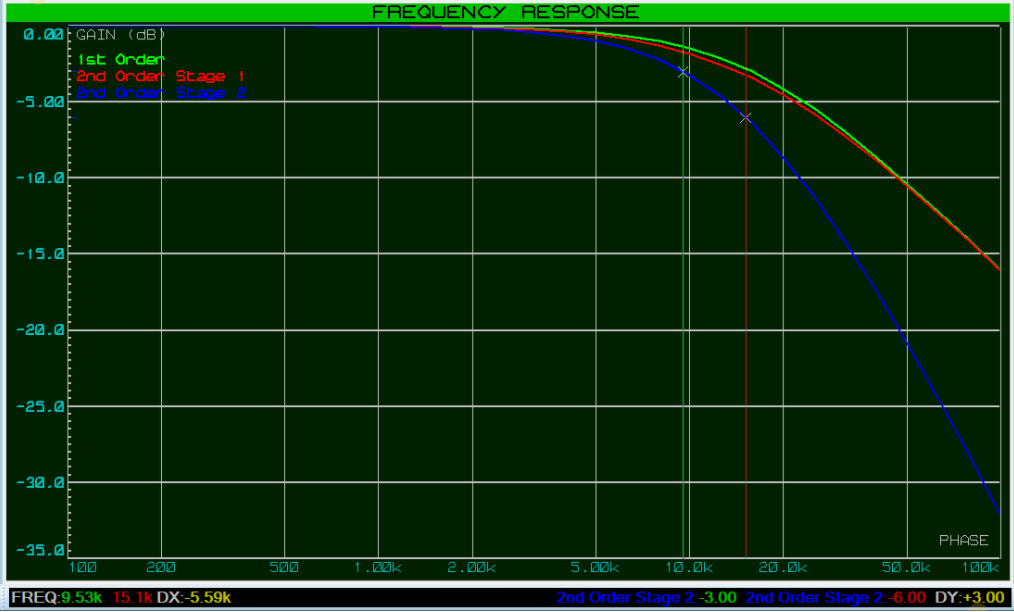Click the FREQUENCY RESPONSE title bar

[x=505, y=12]
